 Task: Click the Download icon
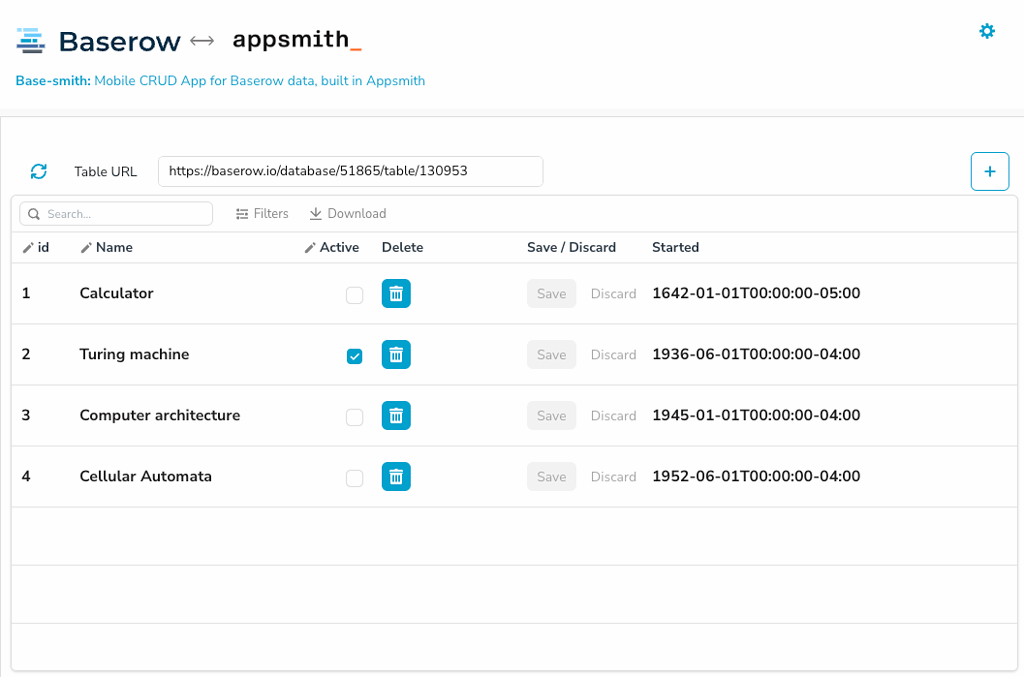(x=317, y=213)
